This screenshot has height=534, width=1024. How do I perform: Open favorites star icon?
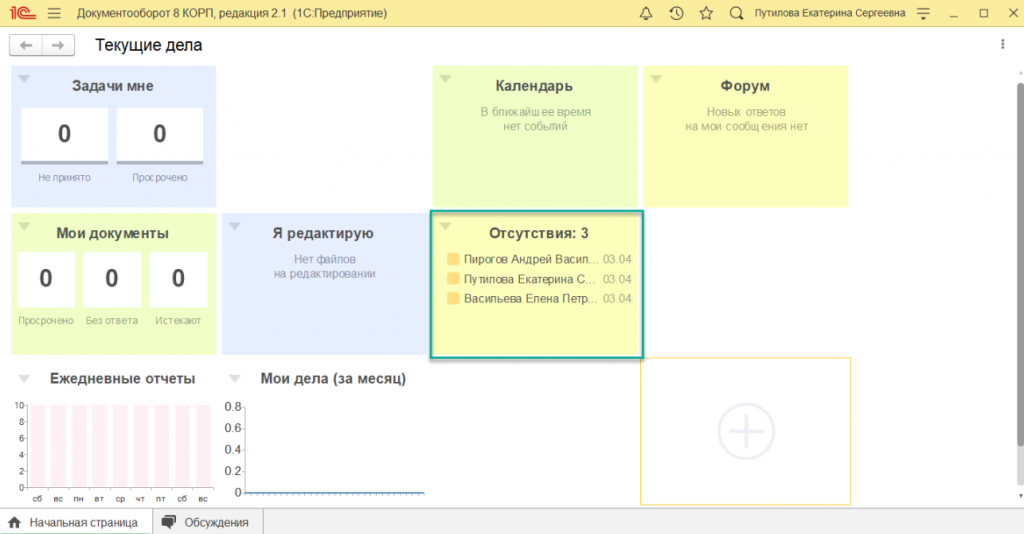706,13
